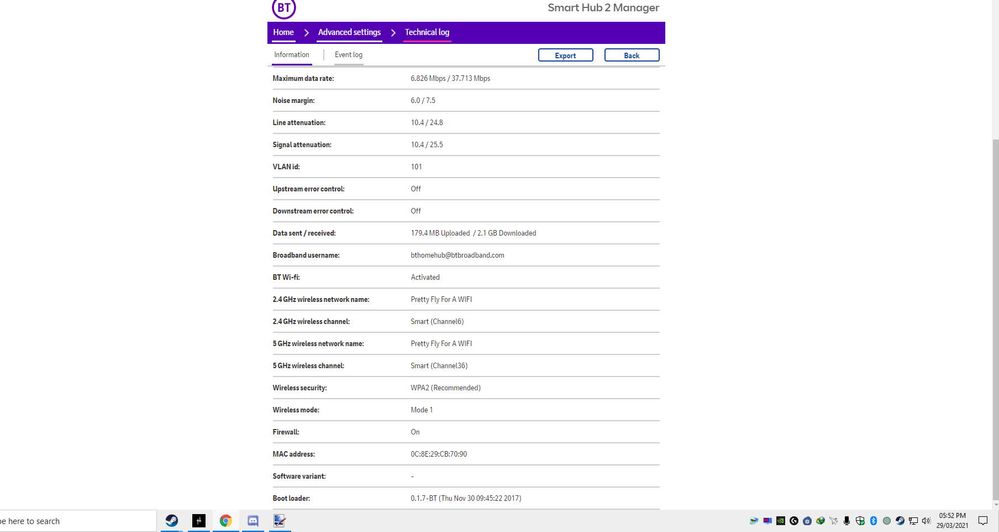Click the taskbar clock and date
Image resolution: width=999 pixels, height=532 pixels.
pos(952,521)
